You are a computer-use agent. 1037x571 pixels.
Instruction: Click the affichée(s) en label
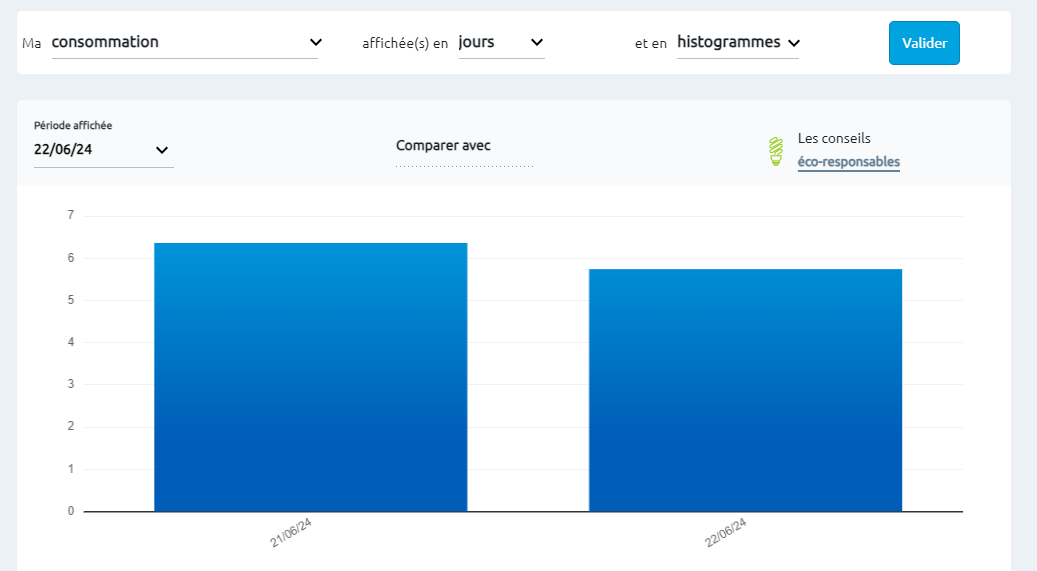coord(404,43)
